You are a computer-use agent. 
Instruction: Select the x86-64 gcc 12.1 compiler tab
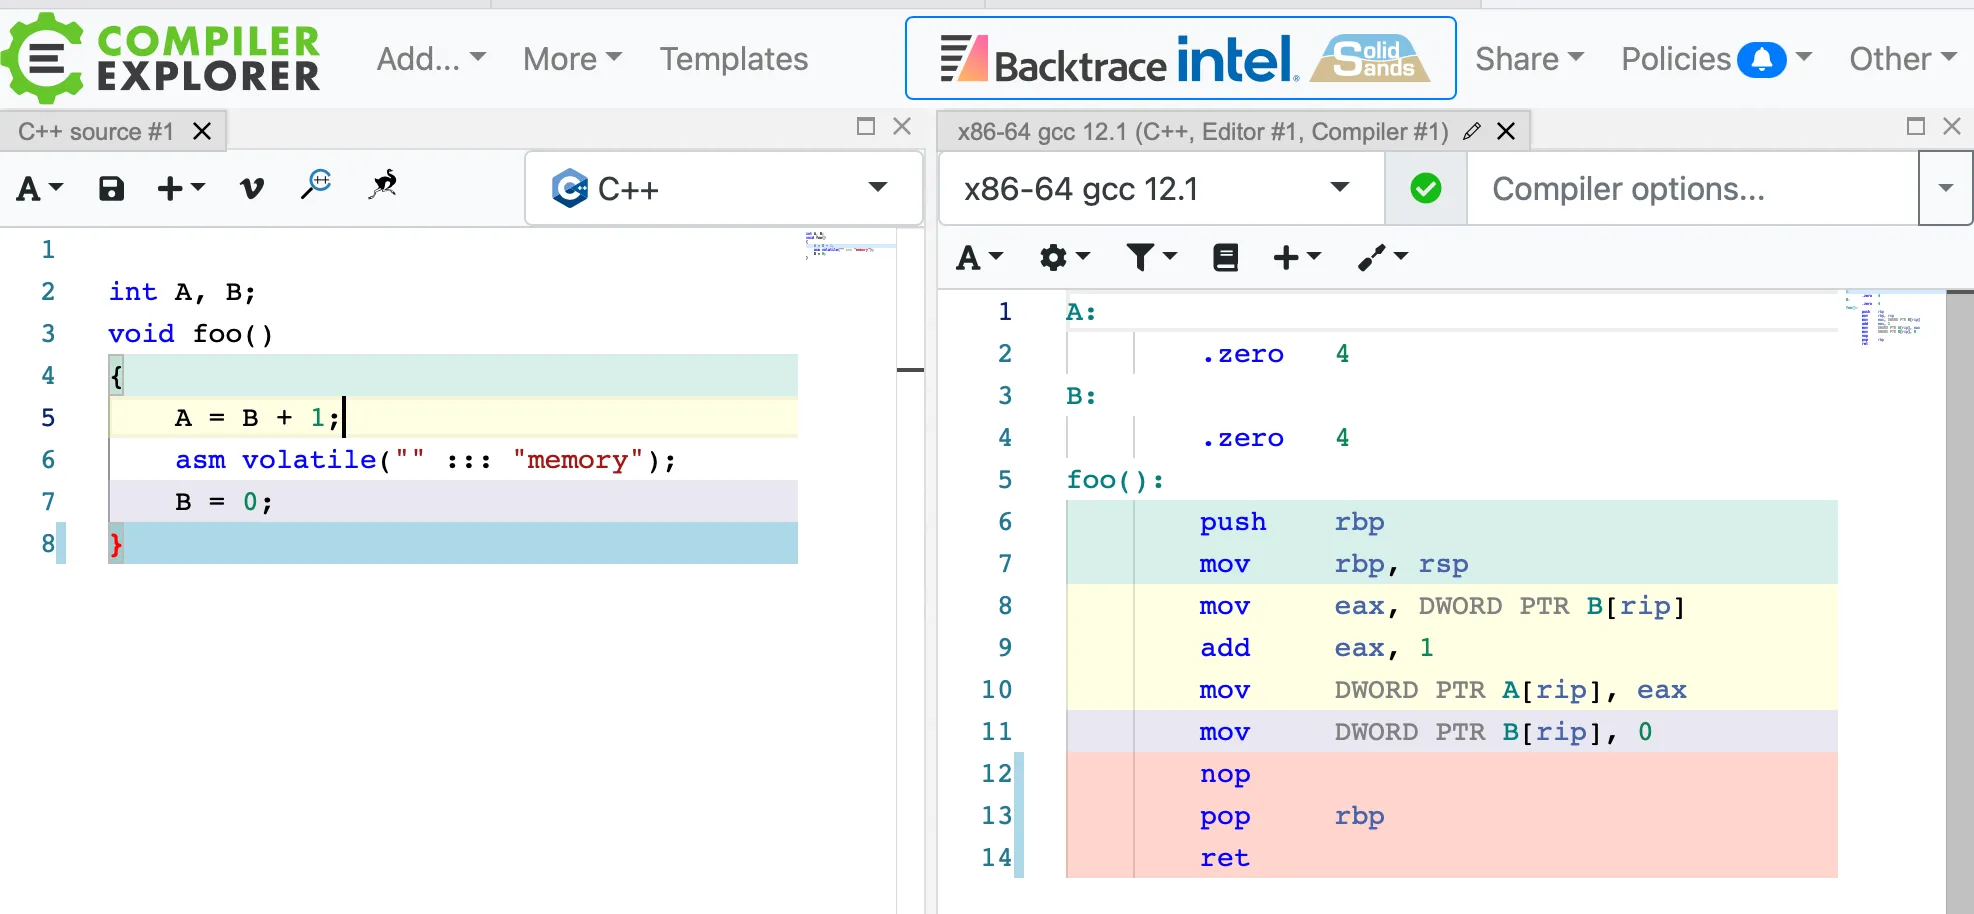(x=1202, y=131)
